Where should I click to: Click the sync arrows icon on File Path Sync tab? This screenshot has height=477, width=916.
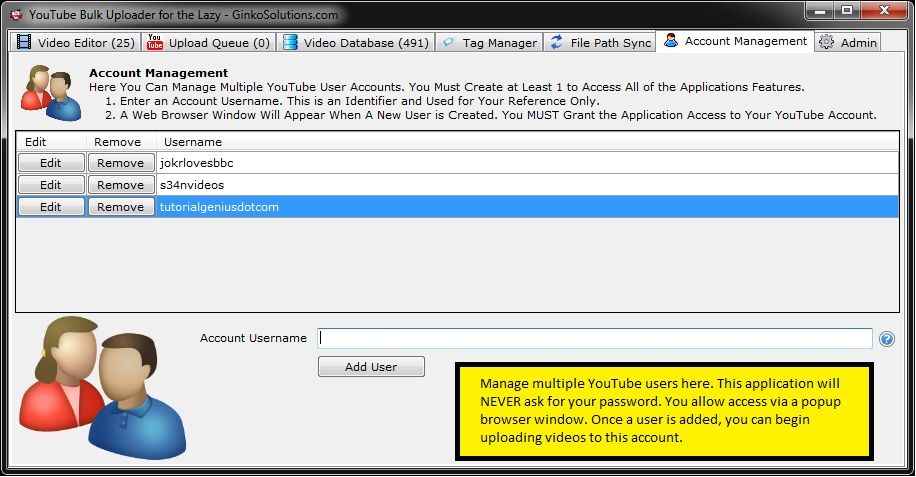coord(557,42)
